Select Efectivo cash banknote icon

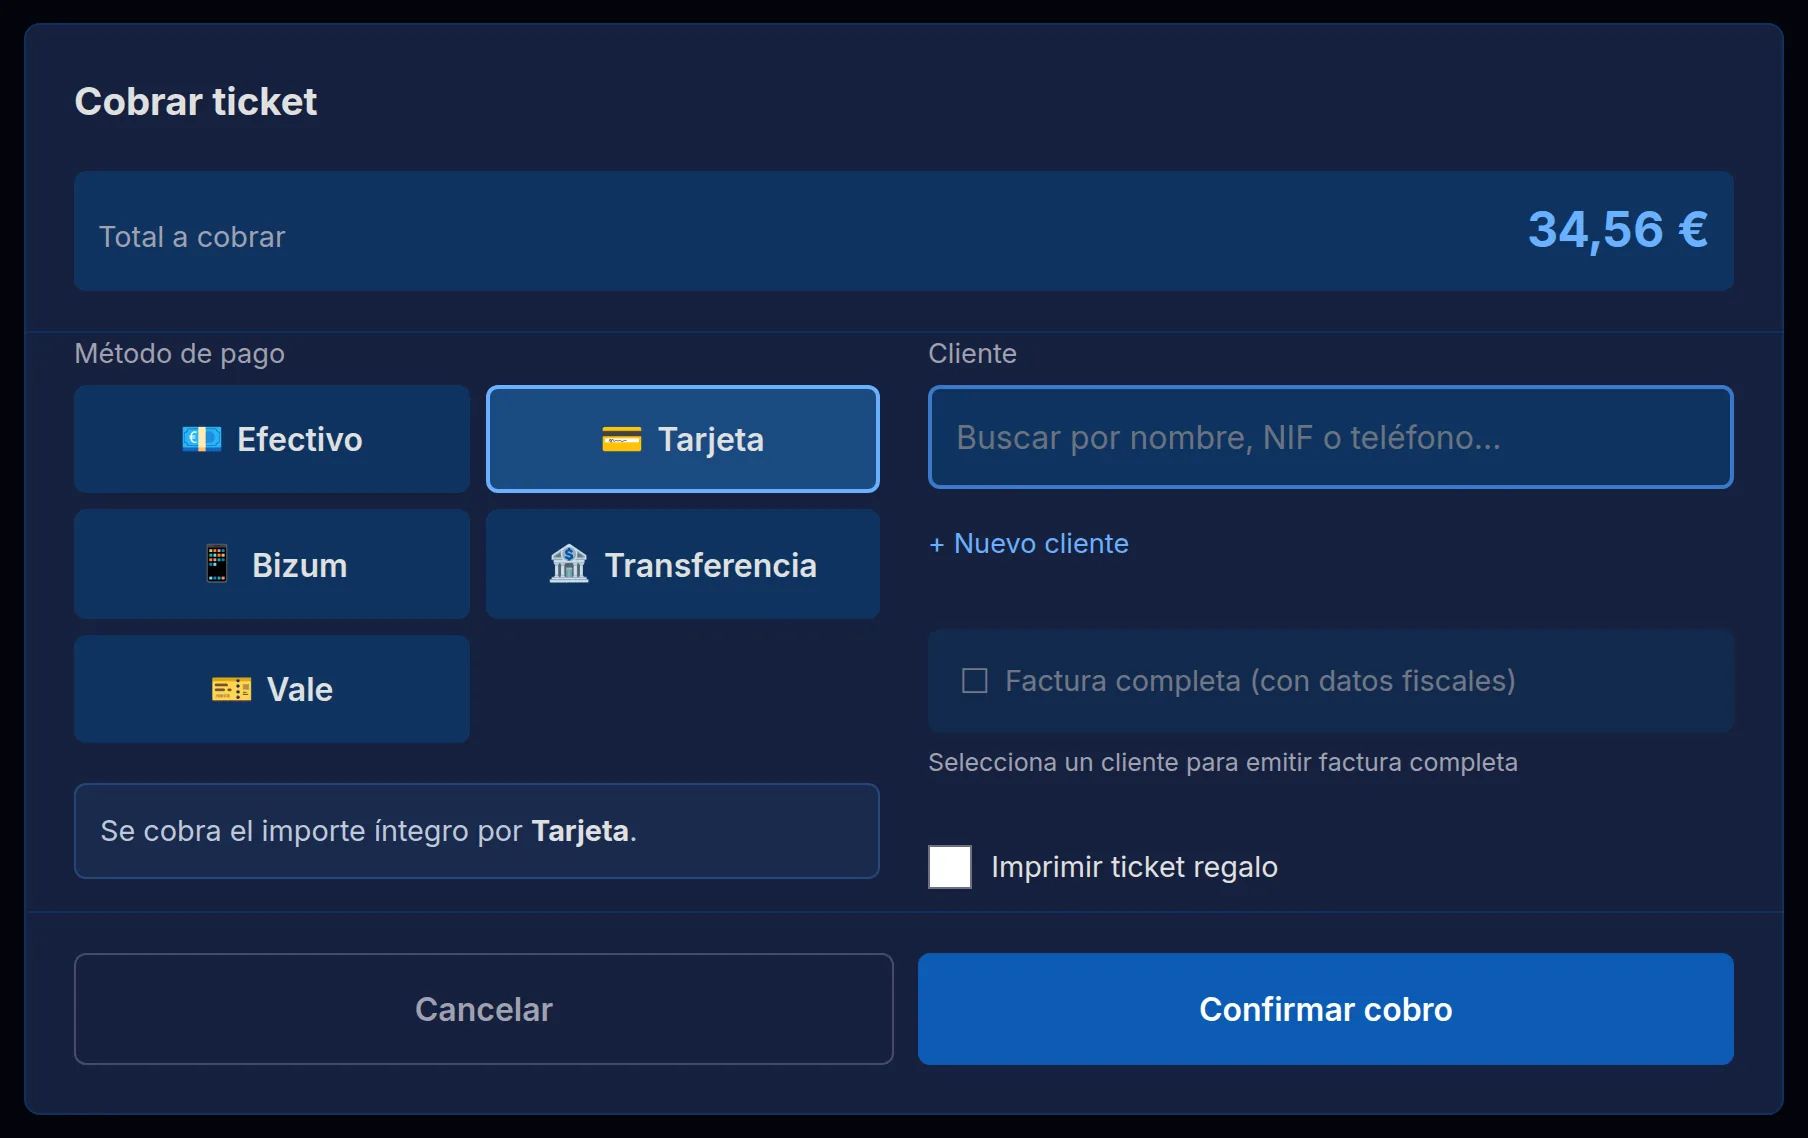point(202,439)
